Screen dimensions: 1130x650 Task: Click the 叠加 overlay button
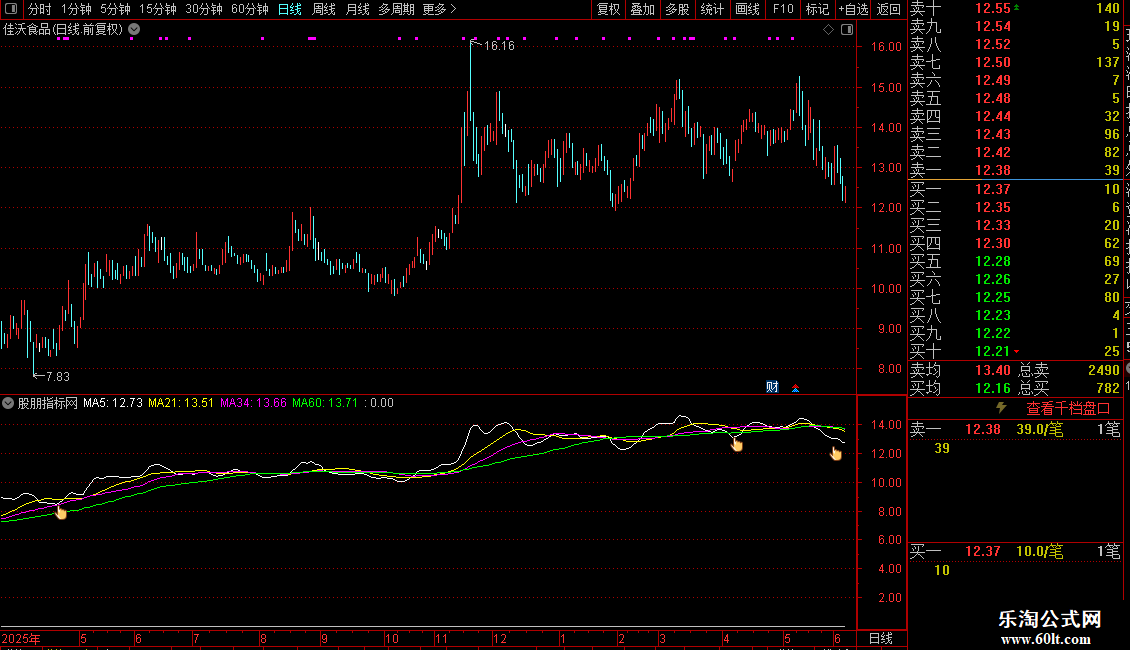tap(642, 9)
